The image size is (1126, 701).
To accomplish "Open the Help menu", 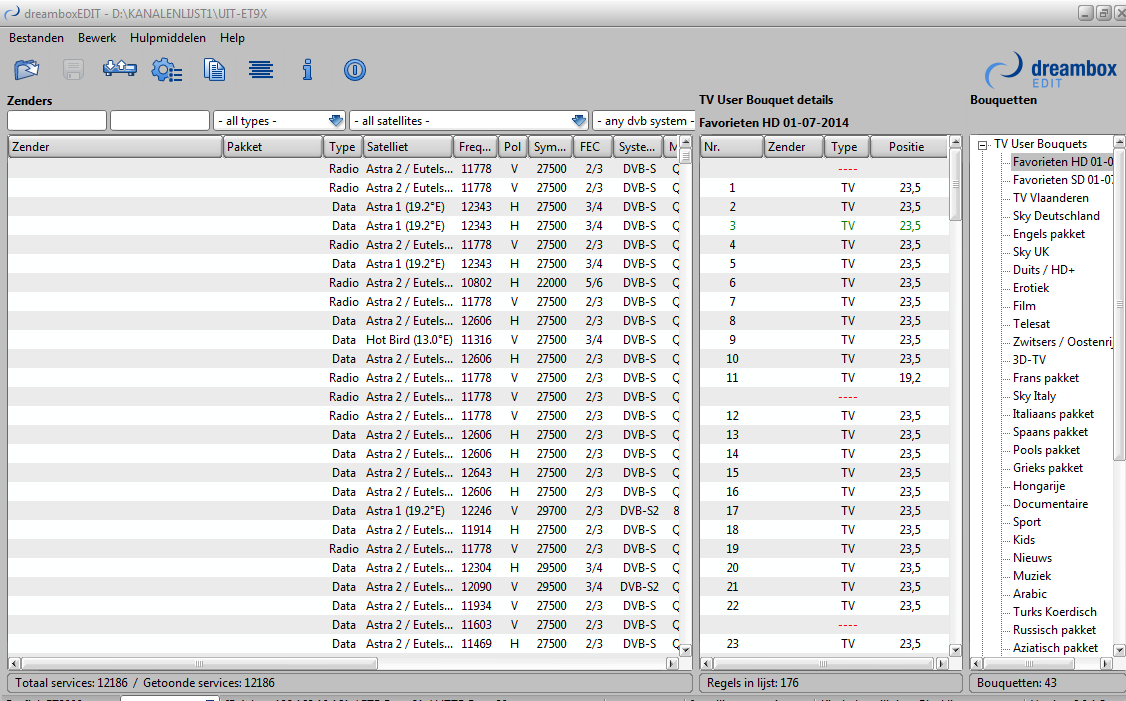I will [232, 38].
